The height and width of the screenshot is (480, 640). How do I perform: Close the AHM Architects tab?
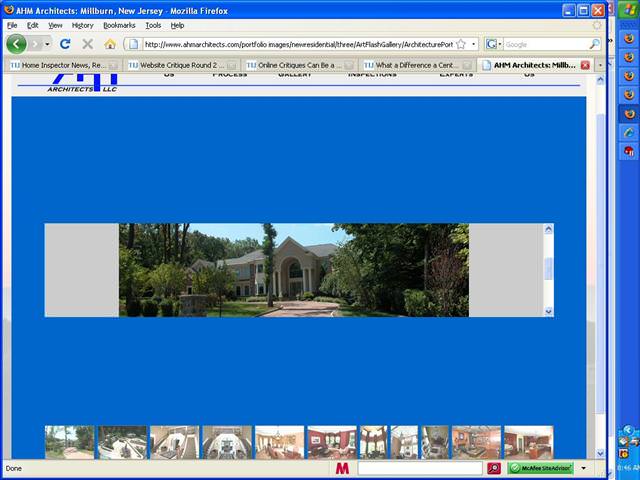[x=585, y=65]
